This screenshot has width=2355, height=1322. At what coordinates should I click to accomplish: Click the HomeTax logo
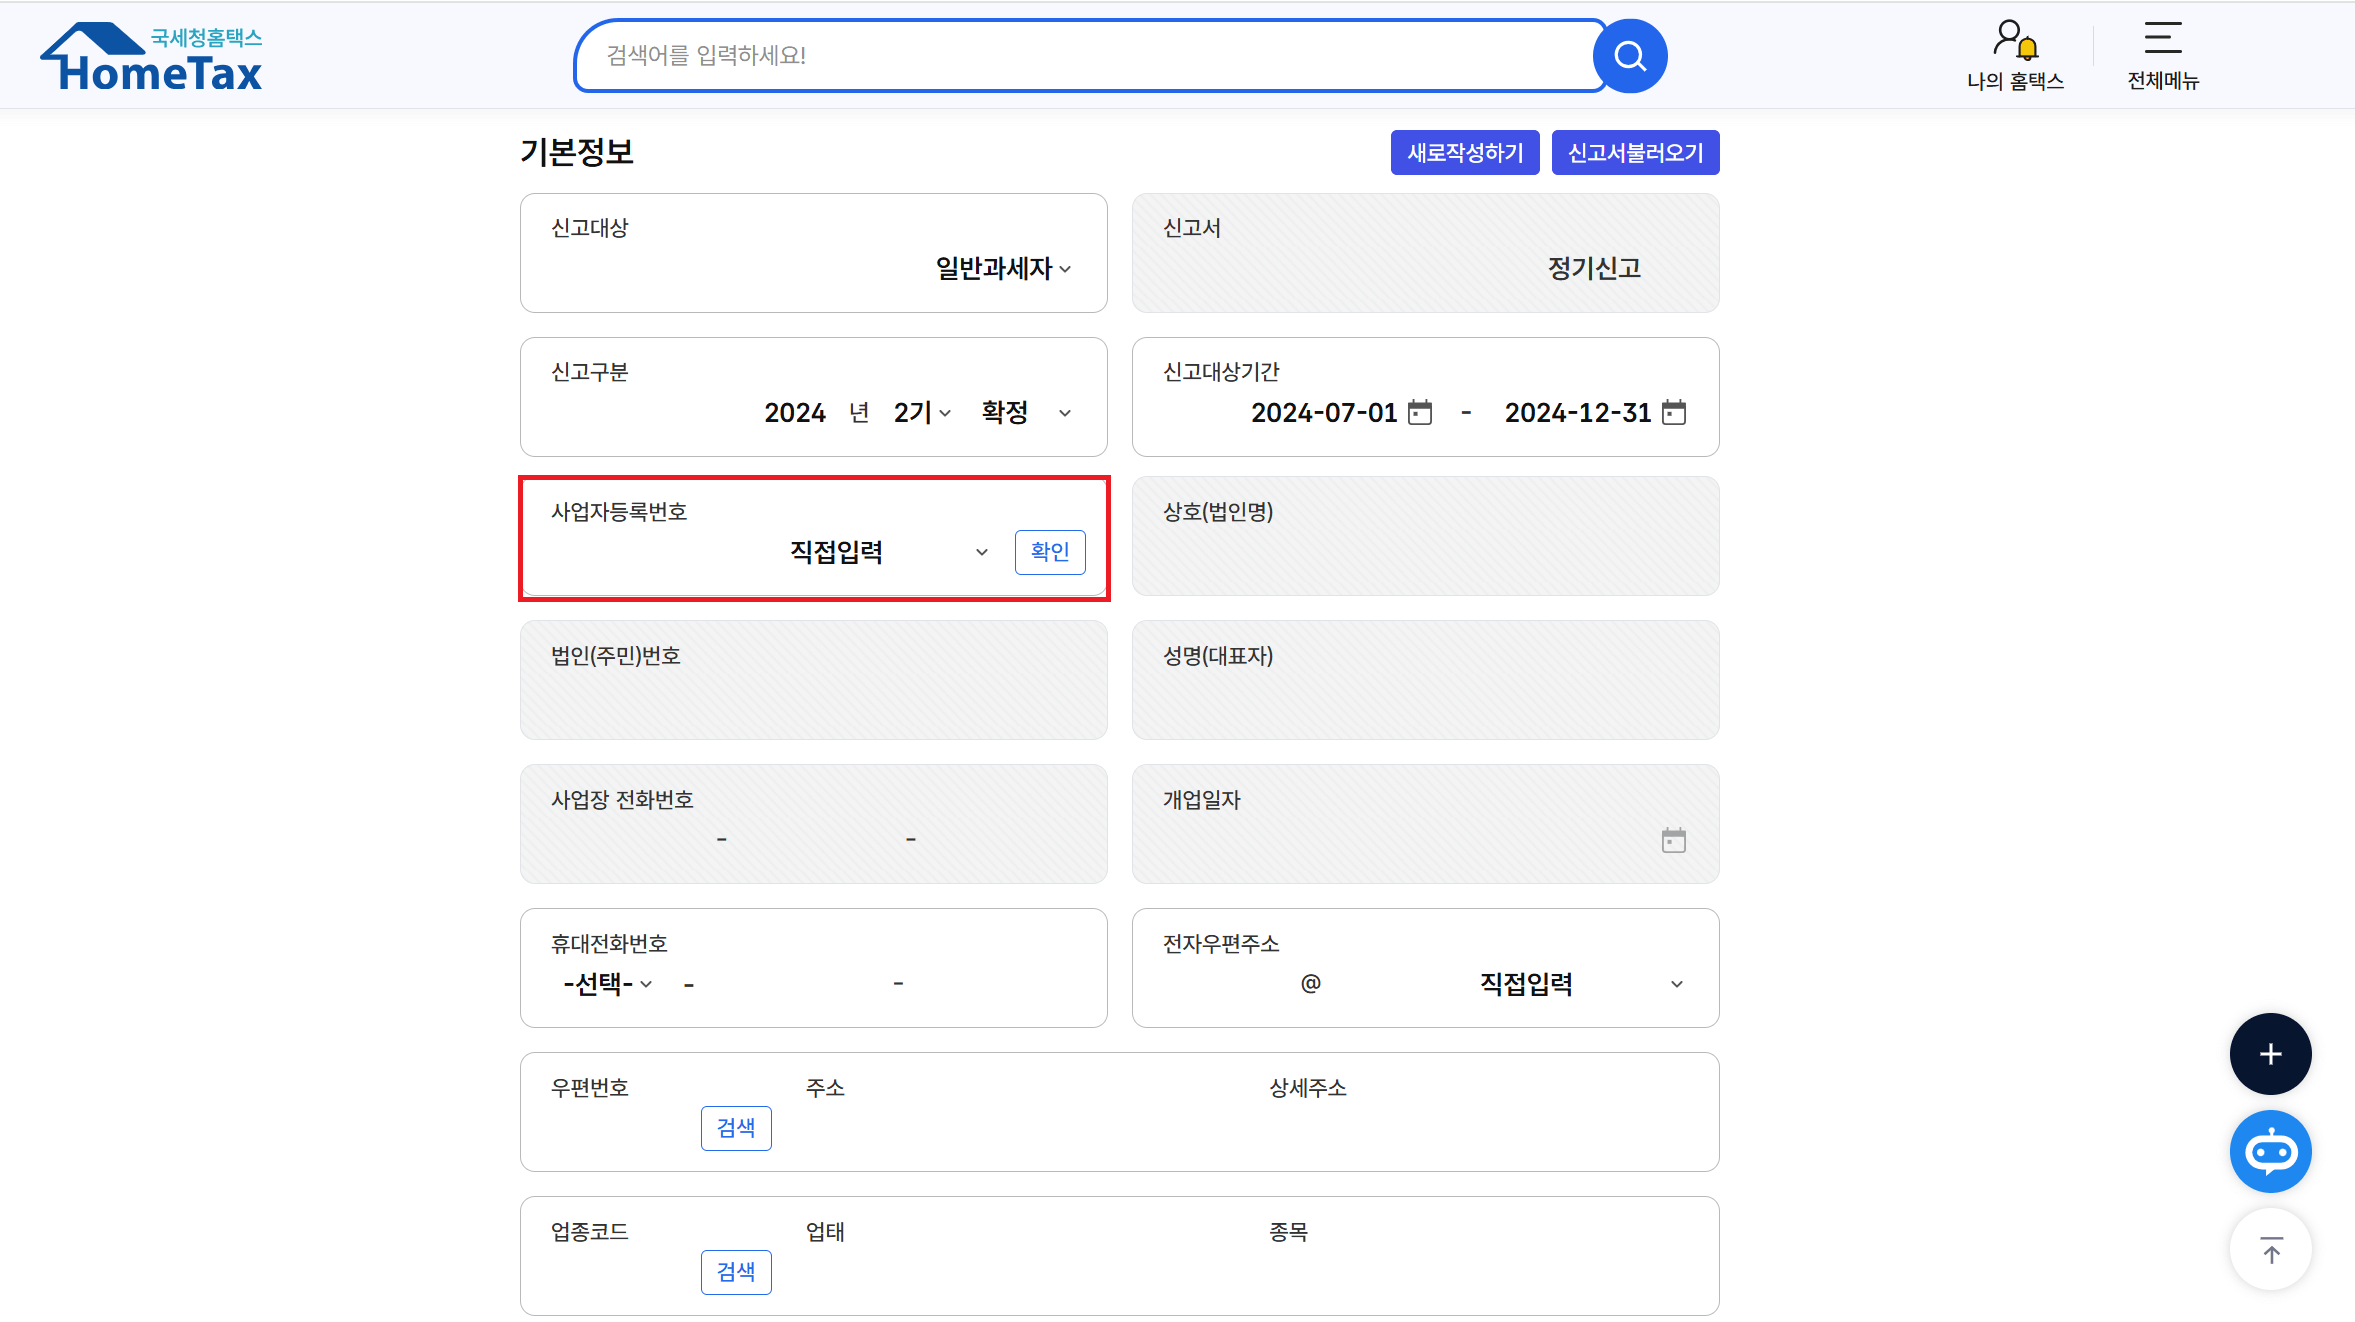click(x=152, y=58)
